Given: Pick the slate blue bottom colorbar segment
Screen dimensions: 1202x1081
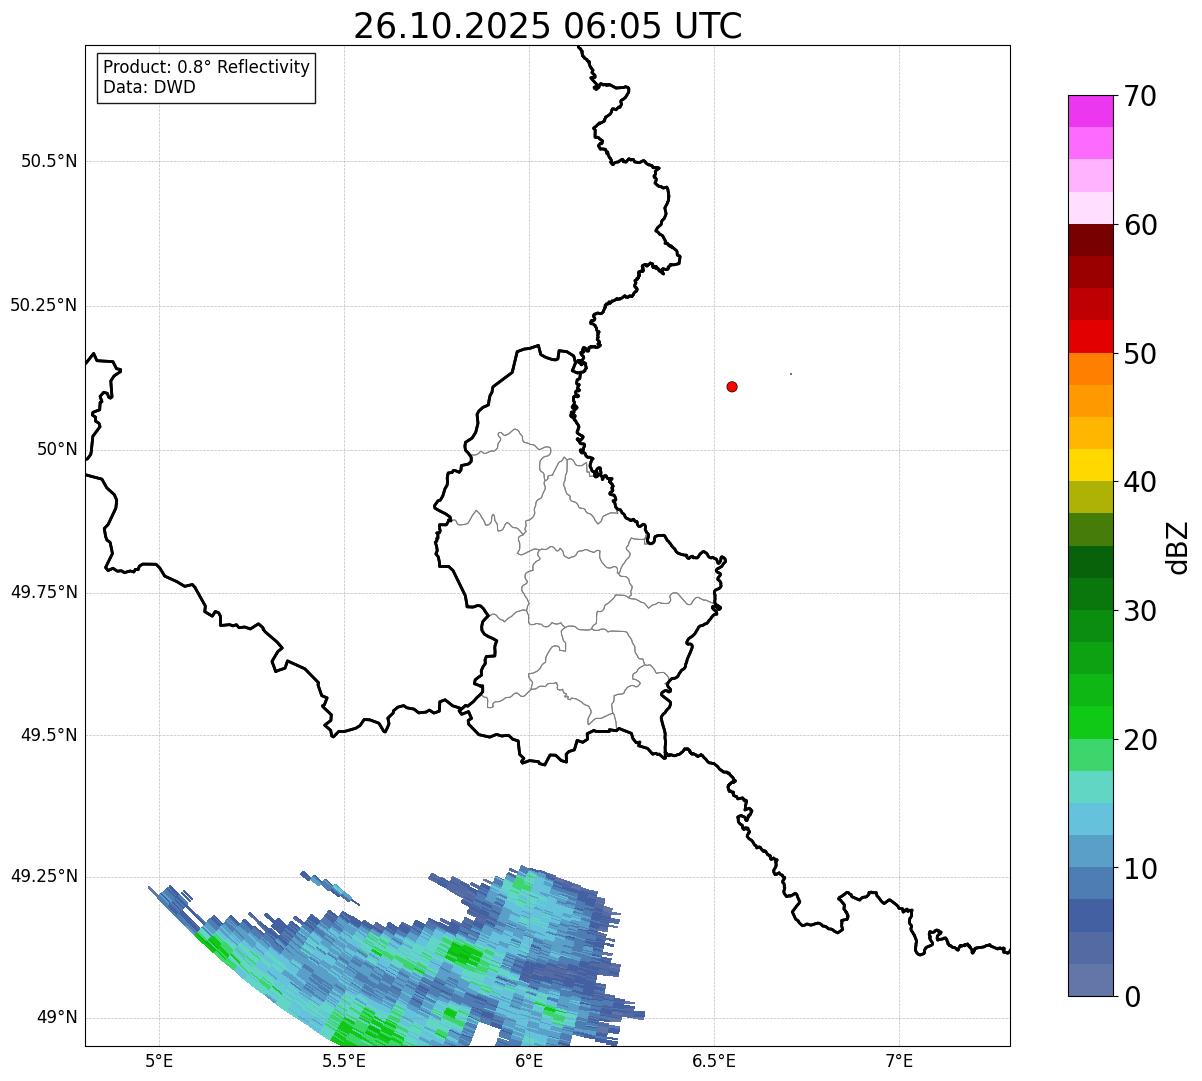Looking at the screenshot, I should (x=1090, y=980).
